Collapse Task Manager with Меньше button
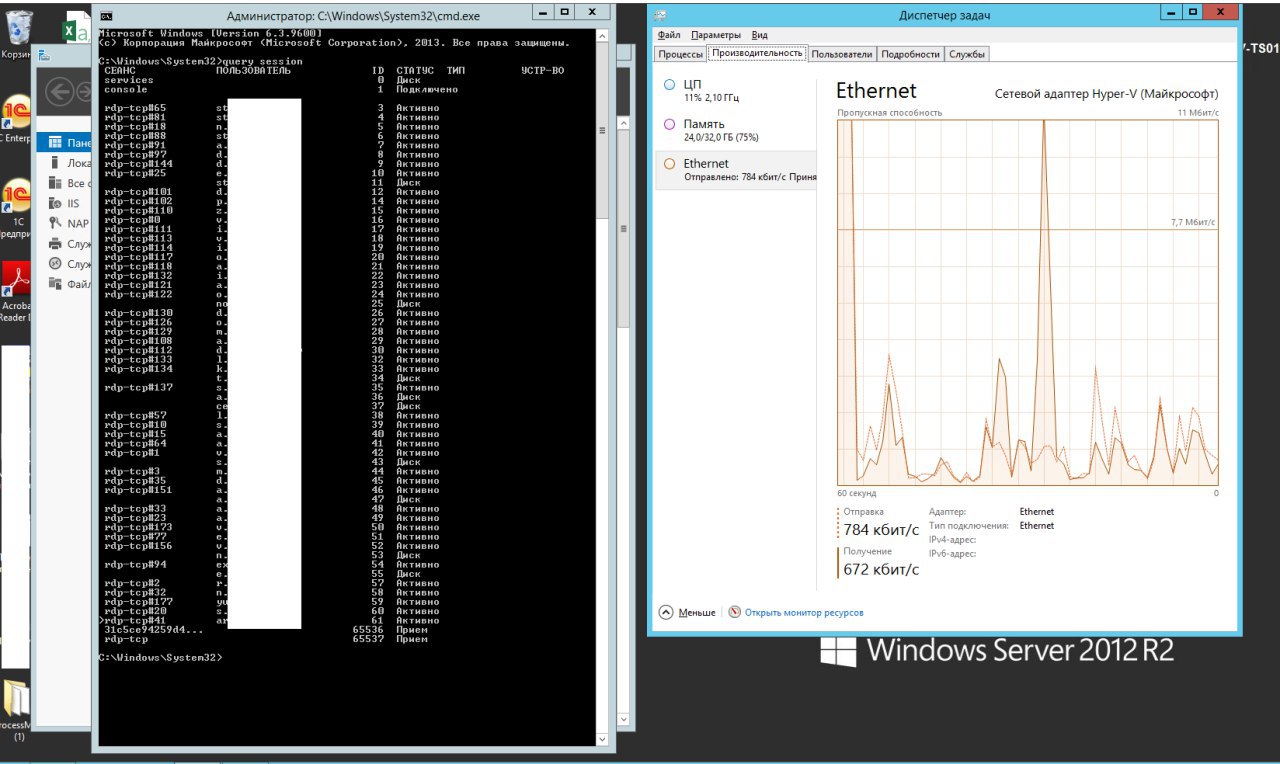 (x=687, y=612)
